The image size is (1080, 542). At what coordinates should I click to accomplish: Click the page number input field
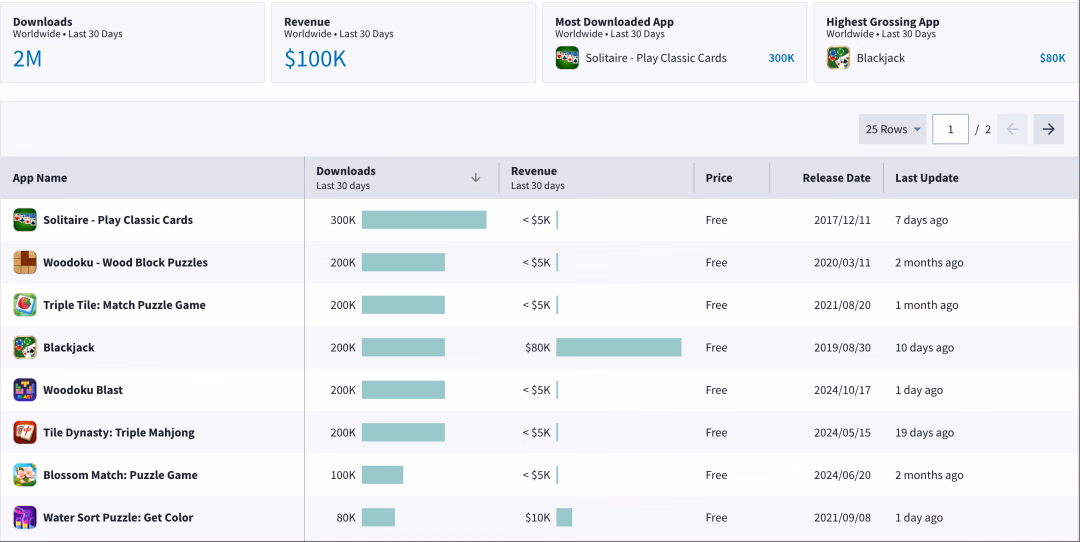[x=951, y=129]
